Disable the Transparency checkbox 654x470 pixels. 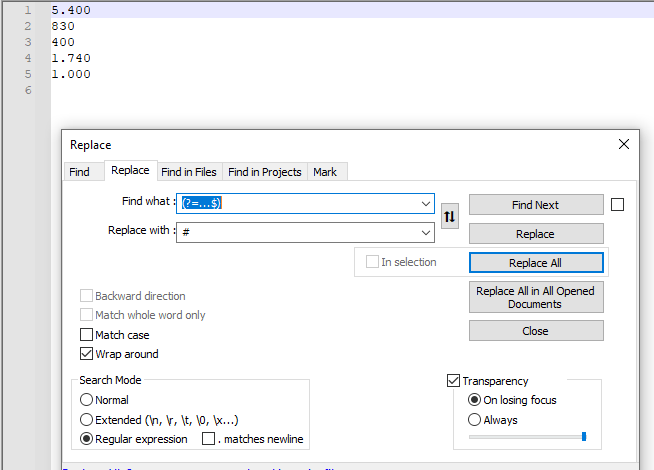[x=453, y=380]
